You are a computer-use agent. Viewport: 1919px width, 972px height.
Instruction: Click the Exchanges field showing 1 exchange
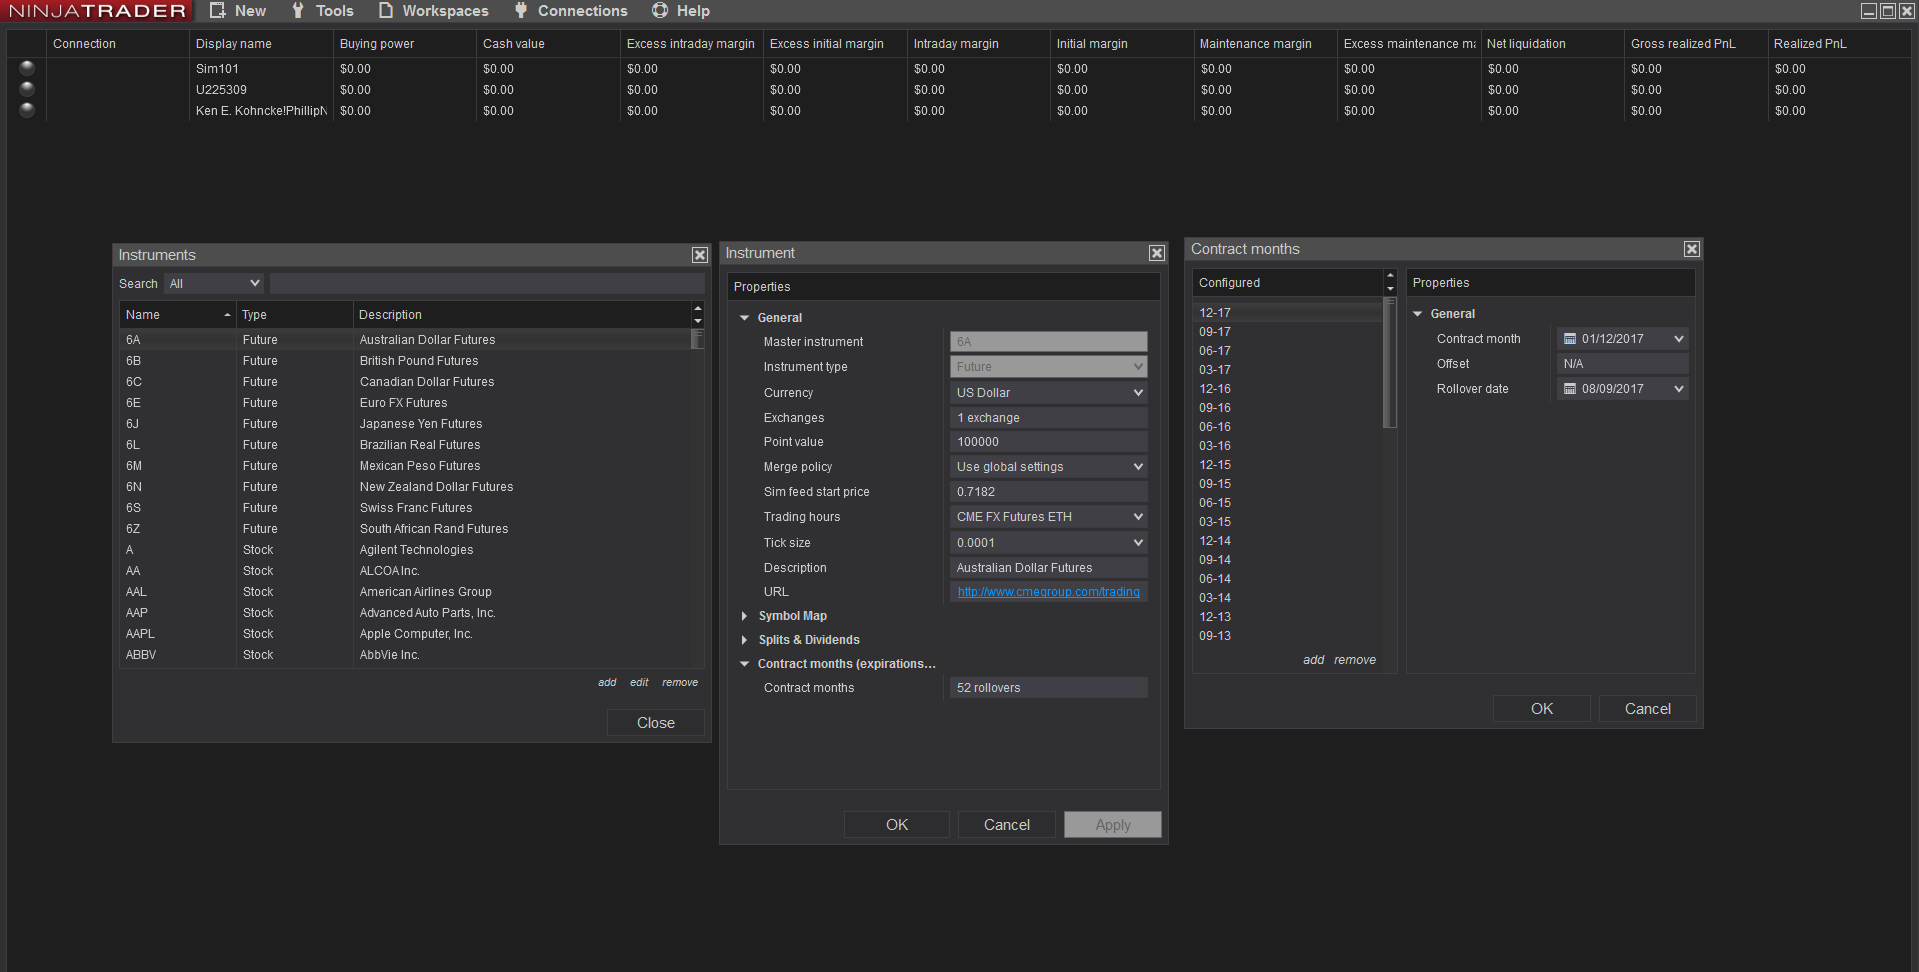click(x=1048, y=418)
